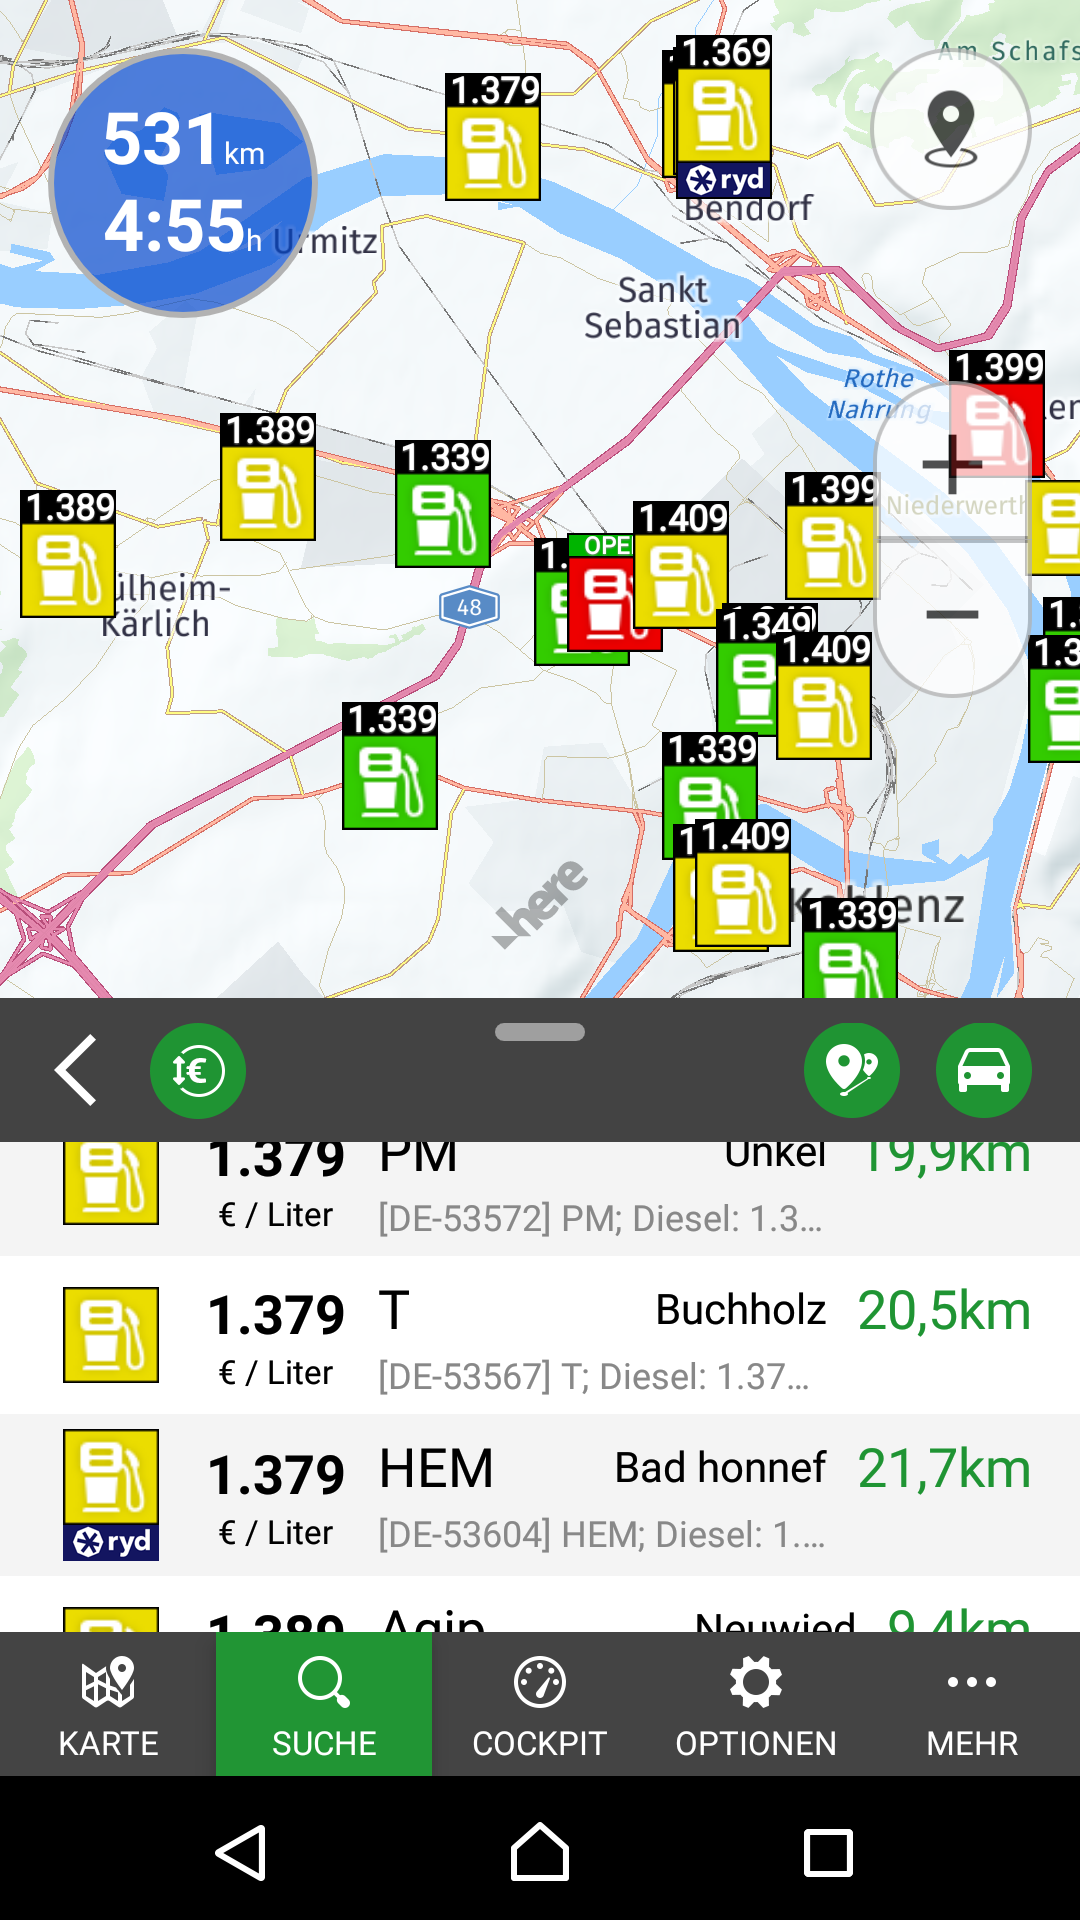Switch to the KARTE tab
The width and height of the screenshot is (1080, 1920).
tap(108, 1704)
